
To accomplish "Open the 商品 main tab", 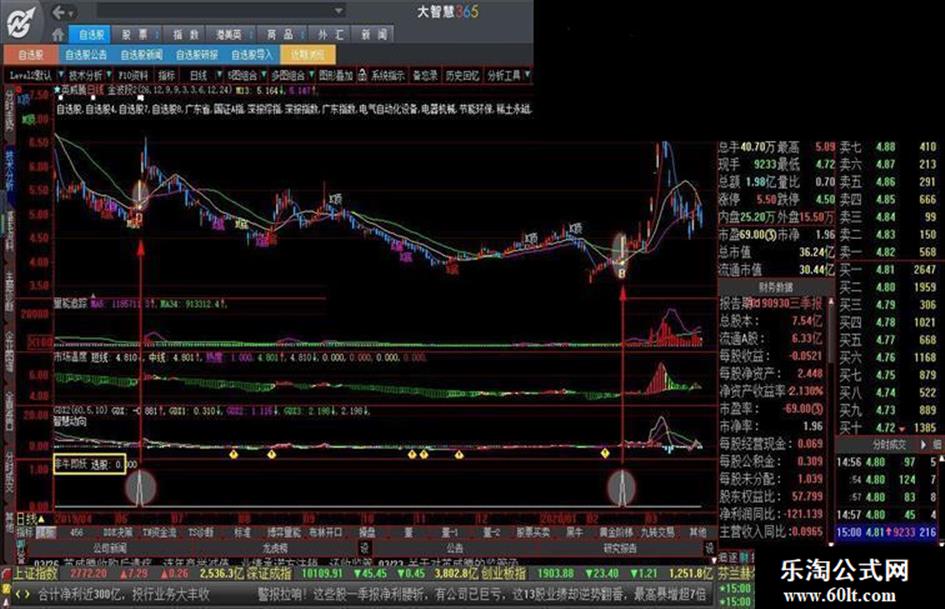I will point(280,34).
